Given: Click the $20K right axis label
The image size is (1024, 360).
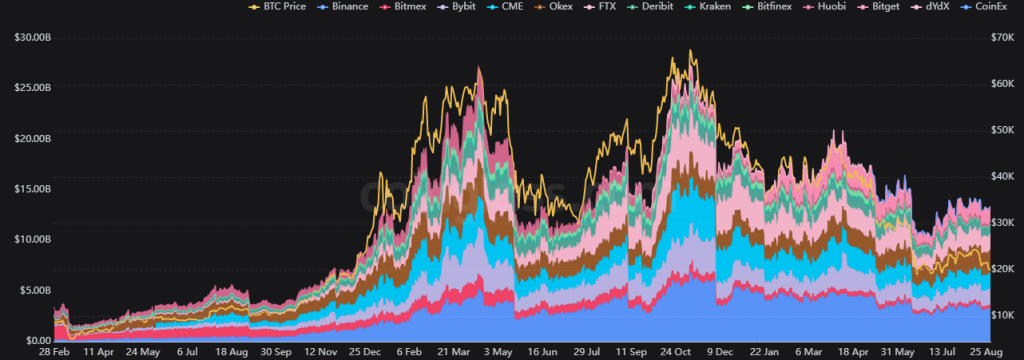Looking at the screenshot, I should click(x=1003, y=269).
